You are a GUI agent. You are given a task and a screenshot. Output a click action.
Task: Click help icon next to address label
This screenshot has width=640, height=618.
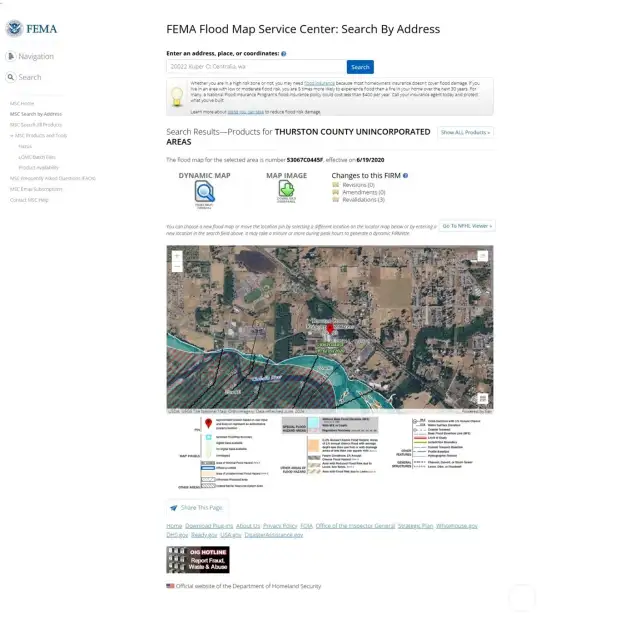click(x=284, y=53)
